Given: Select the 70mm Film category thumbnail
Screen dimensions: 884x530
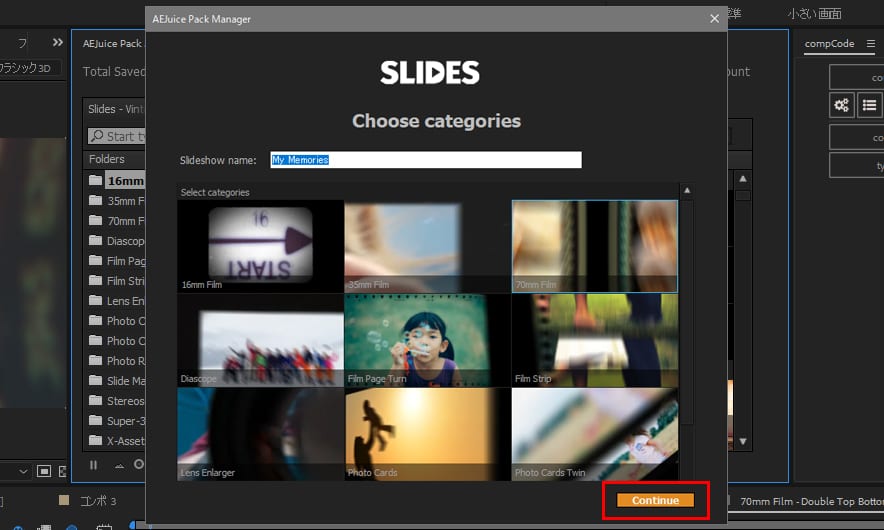Looking at the screenshot, I should (595, 246).
